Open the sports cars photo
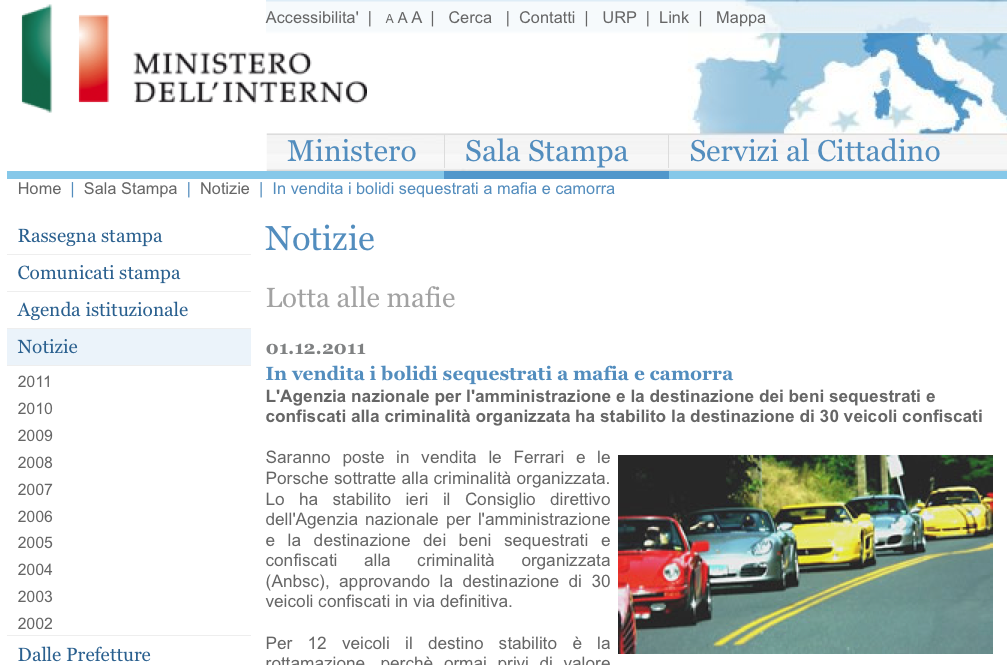The width and height of the screenshot is (1007, 665). point(805,554)
